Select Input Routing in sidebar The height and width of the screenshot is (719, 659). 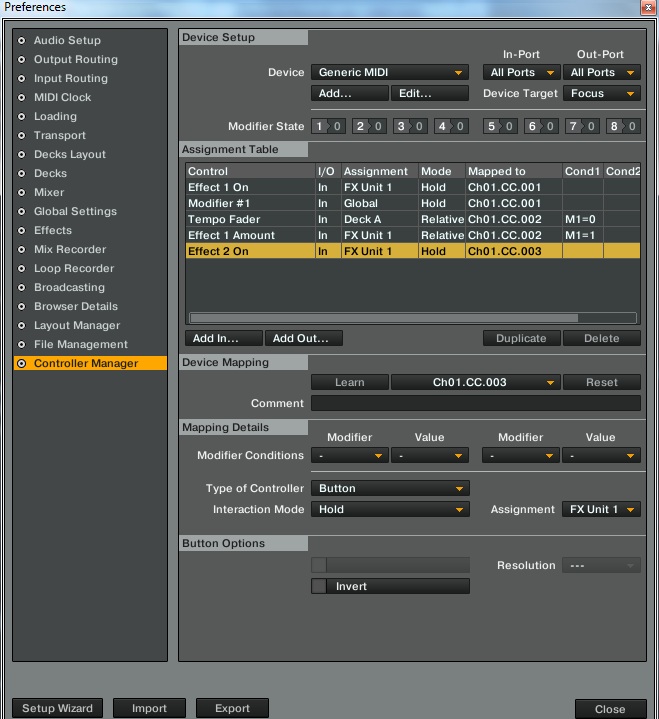coord(71,78)
